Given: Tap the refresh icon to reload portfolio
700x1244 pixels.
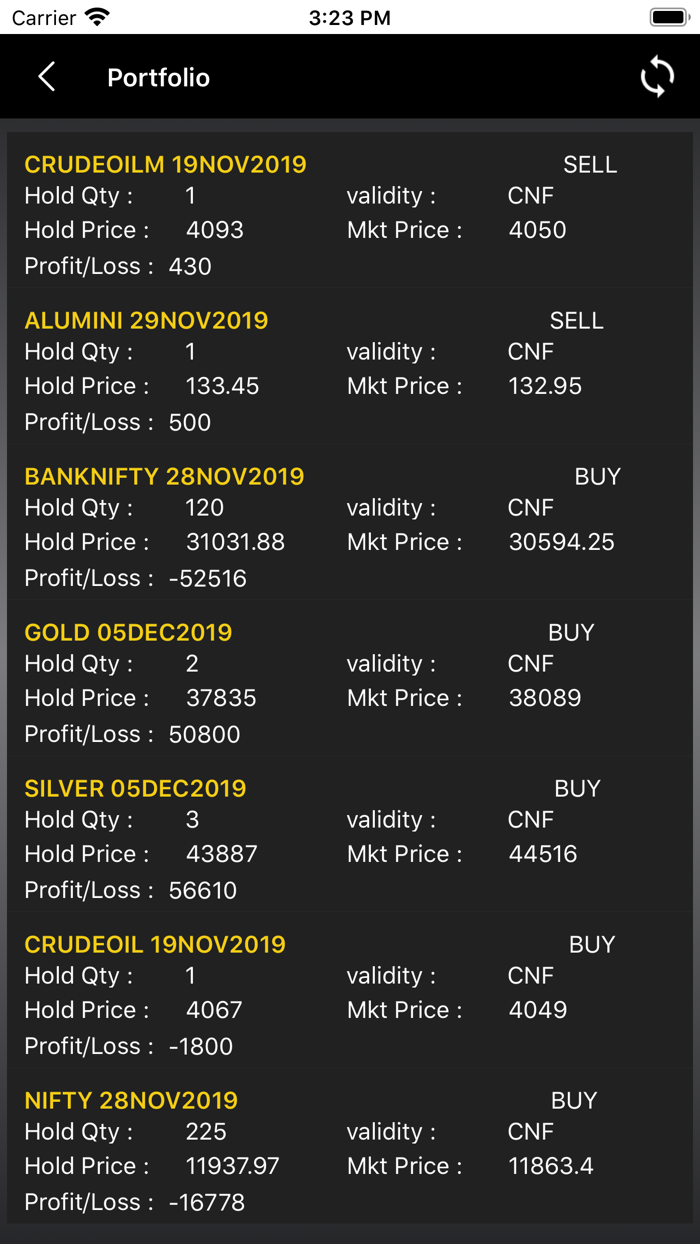Looking at the screenshot, I should 656,76.
